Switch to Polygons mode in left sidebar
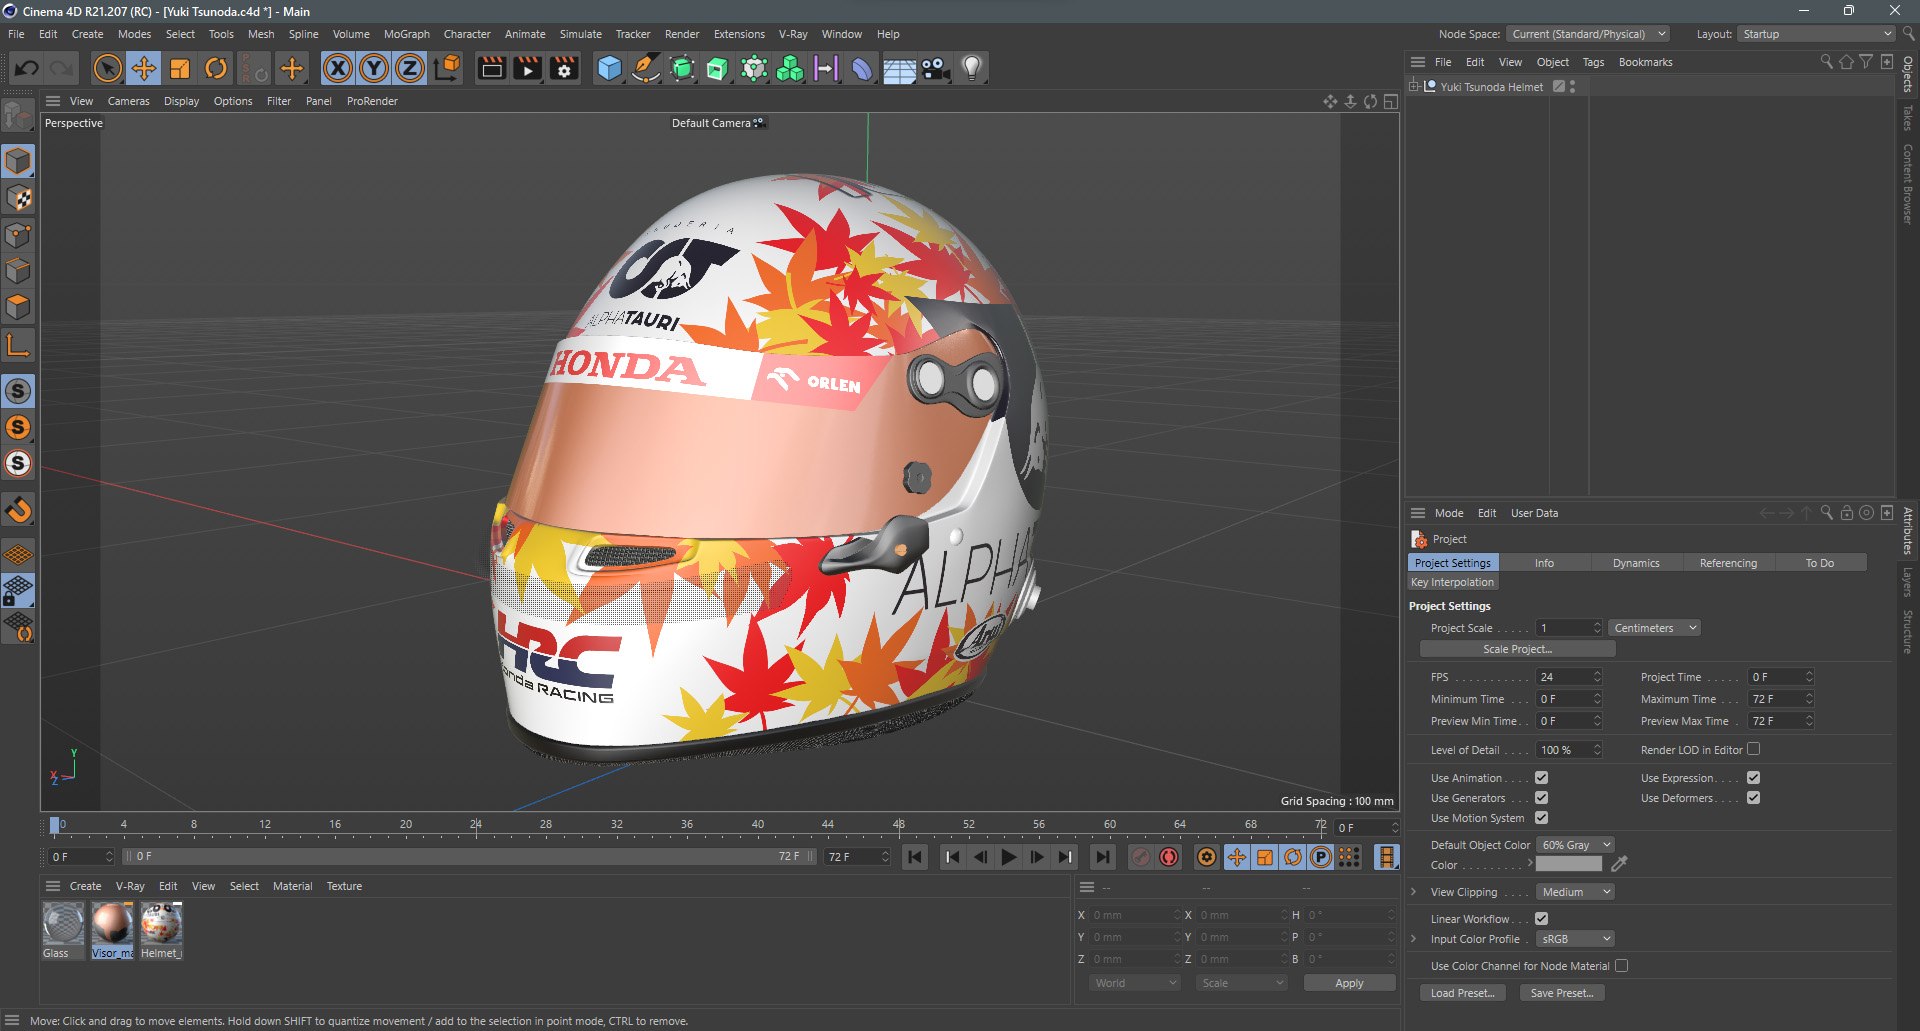Screen dimensions: 1920x1031 [18, 306]
